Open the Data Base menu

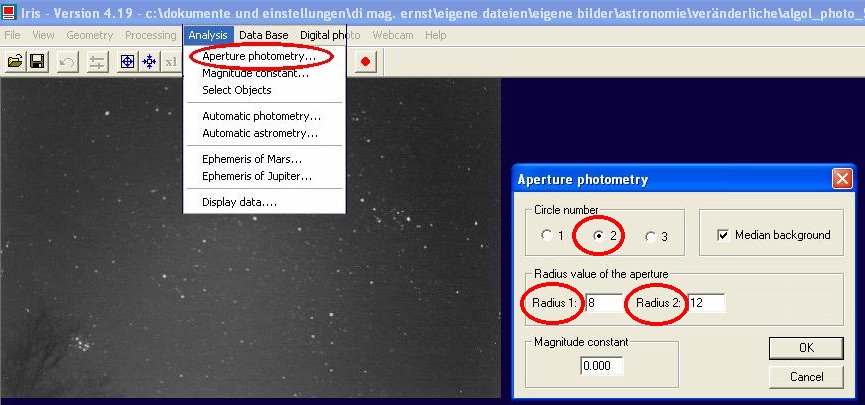tap(264, 35)
